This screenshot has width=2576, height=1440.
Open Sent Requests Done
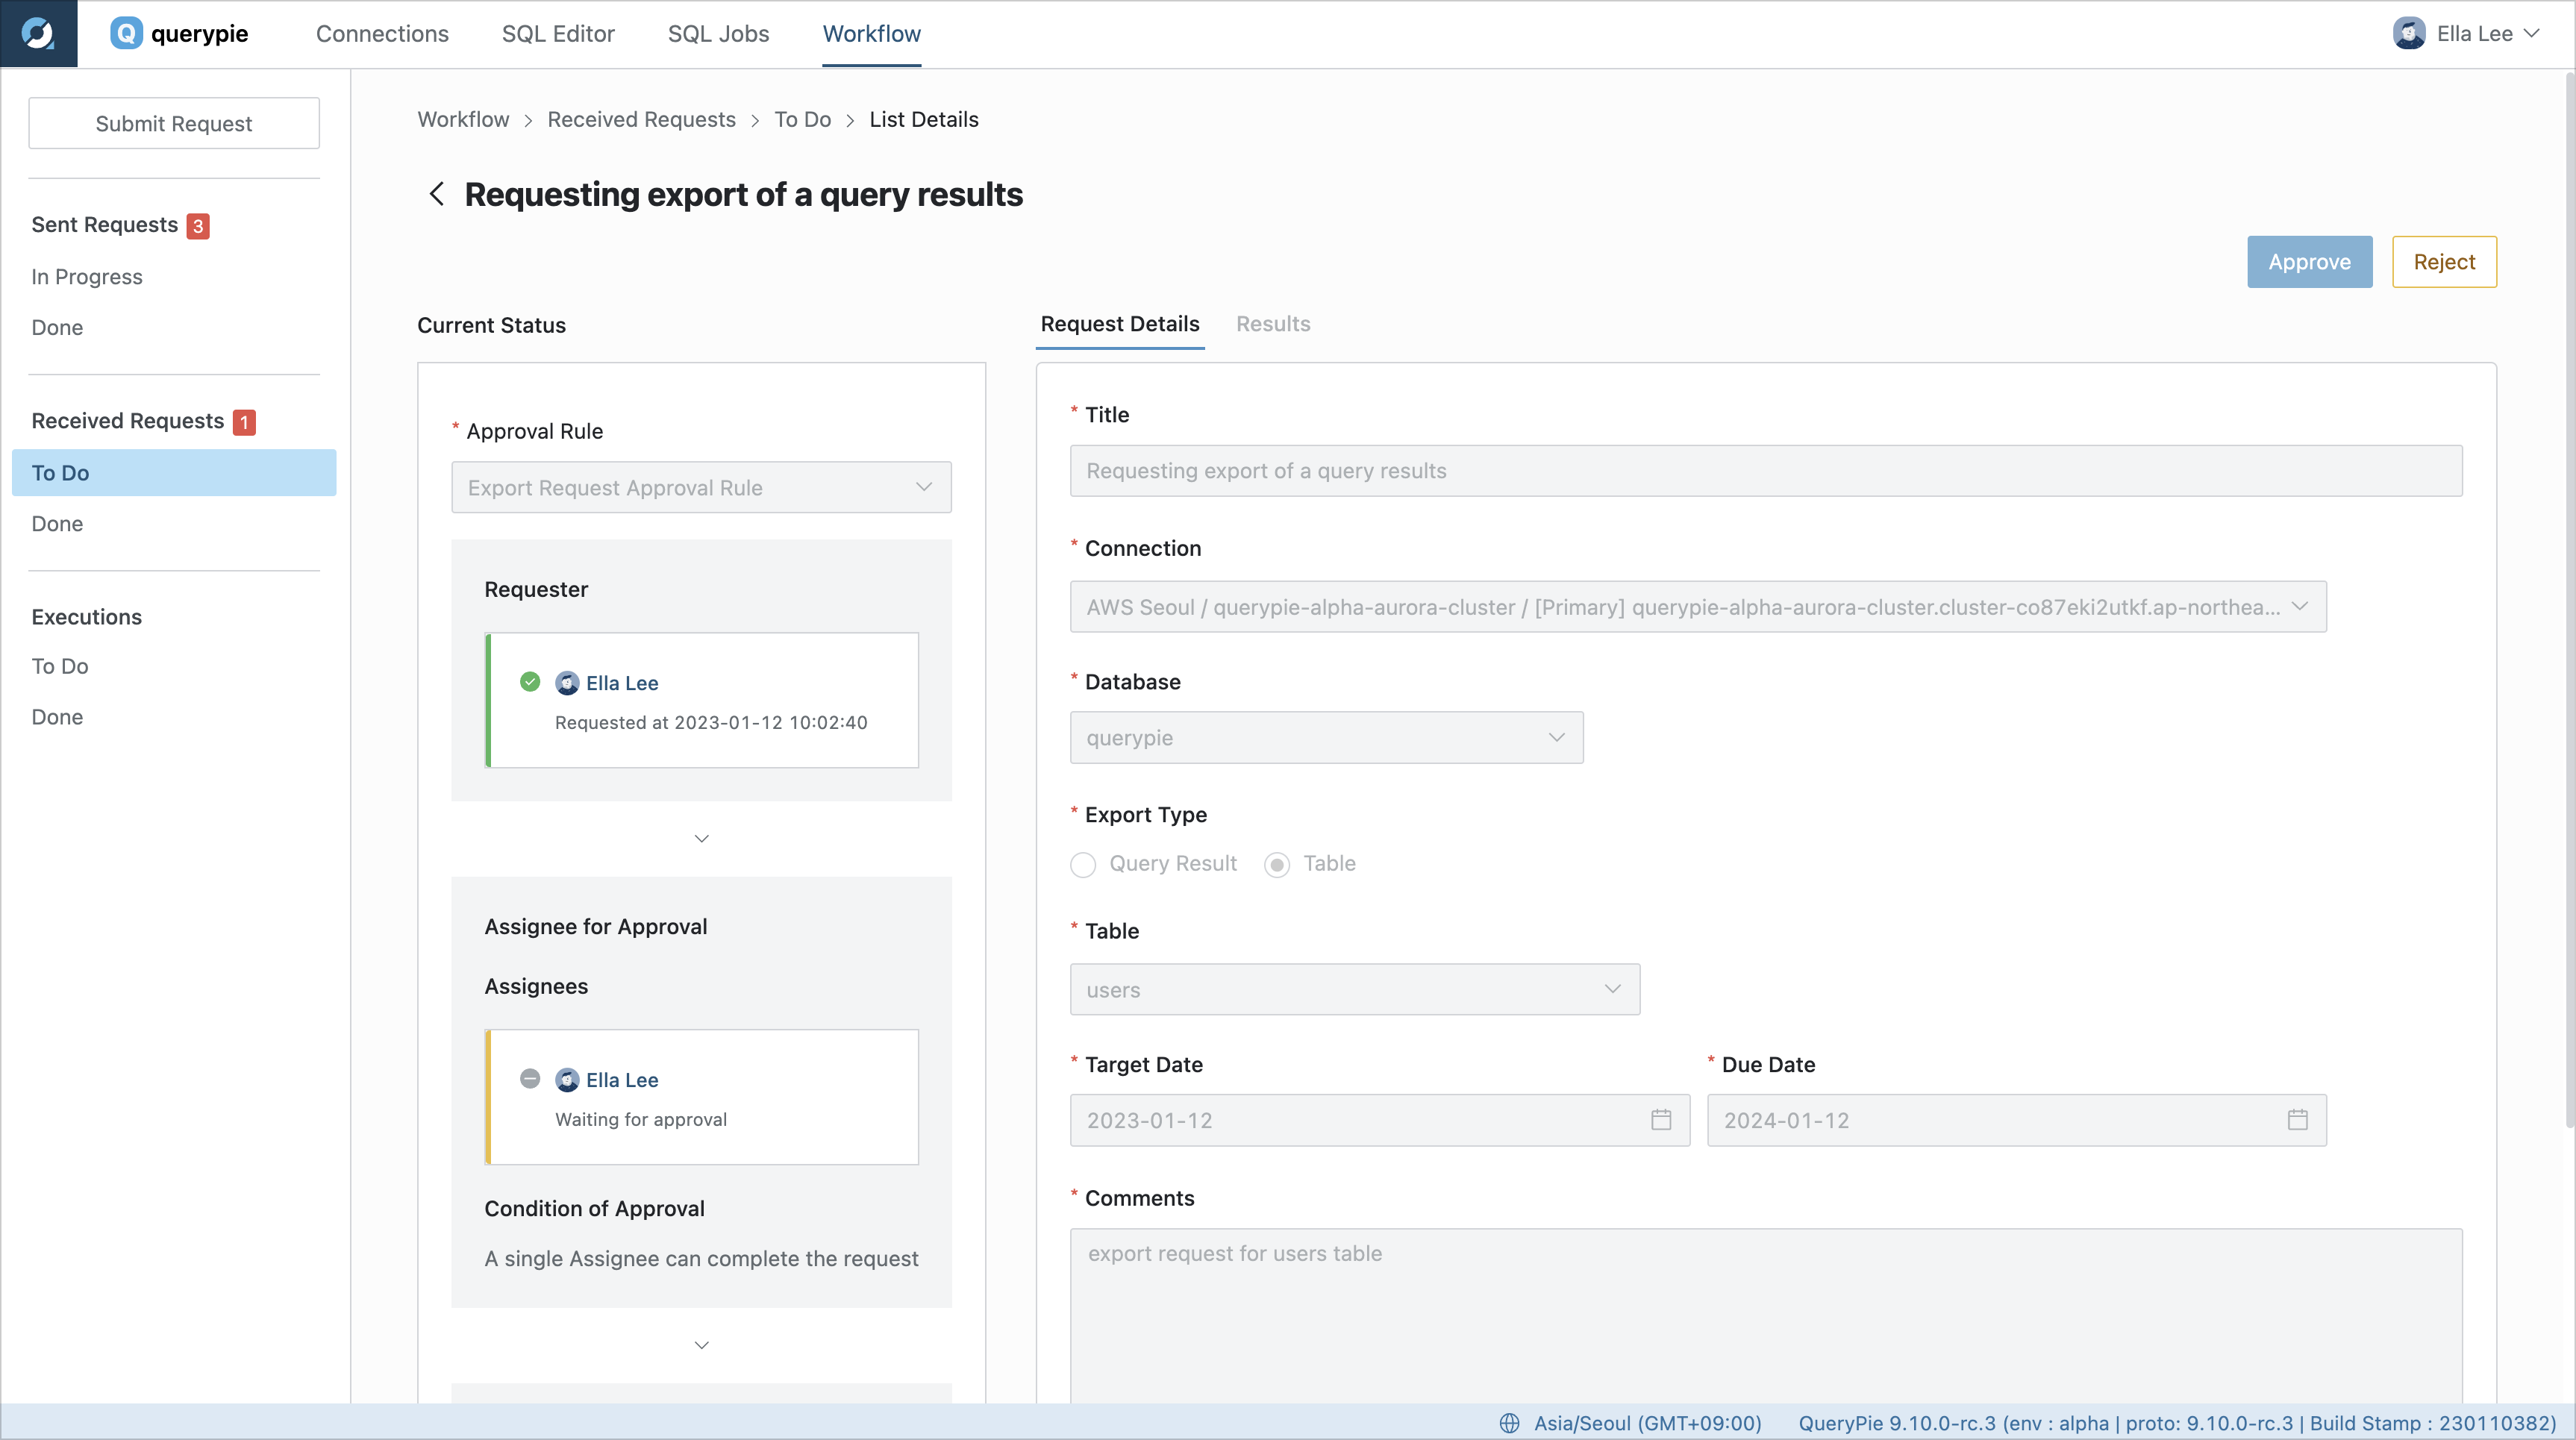[57, 328]
